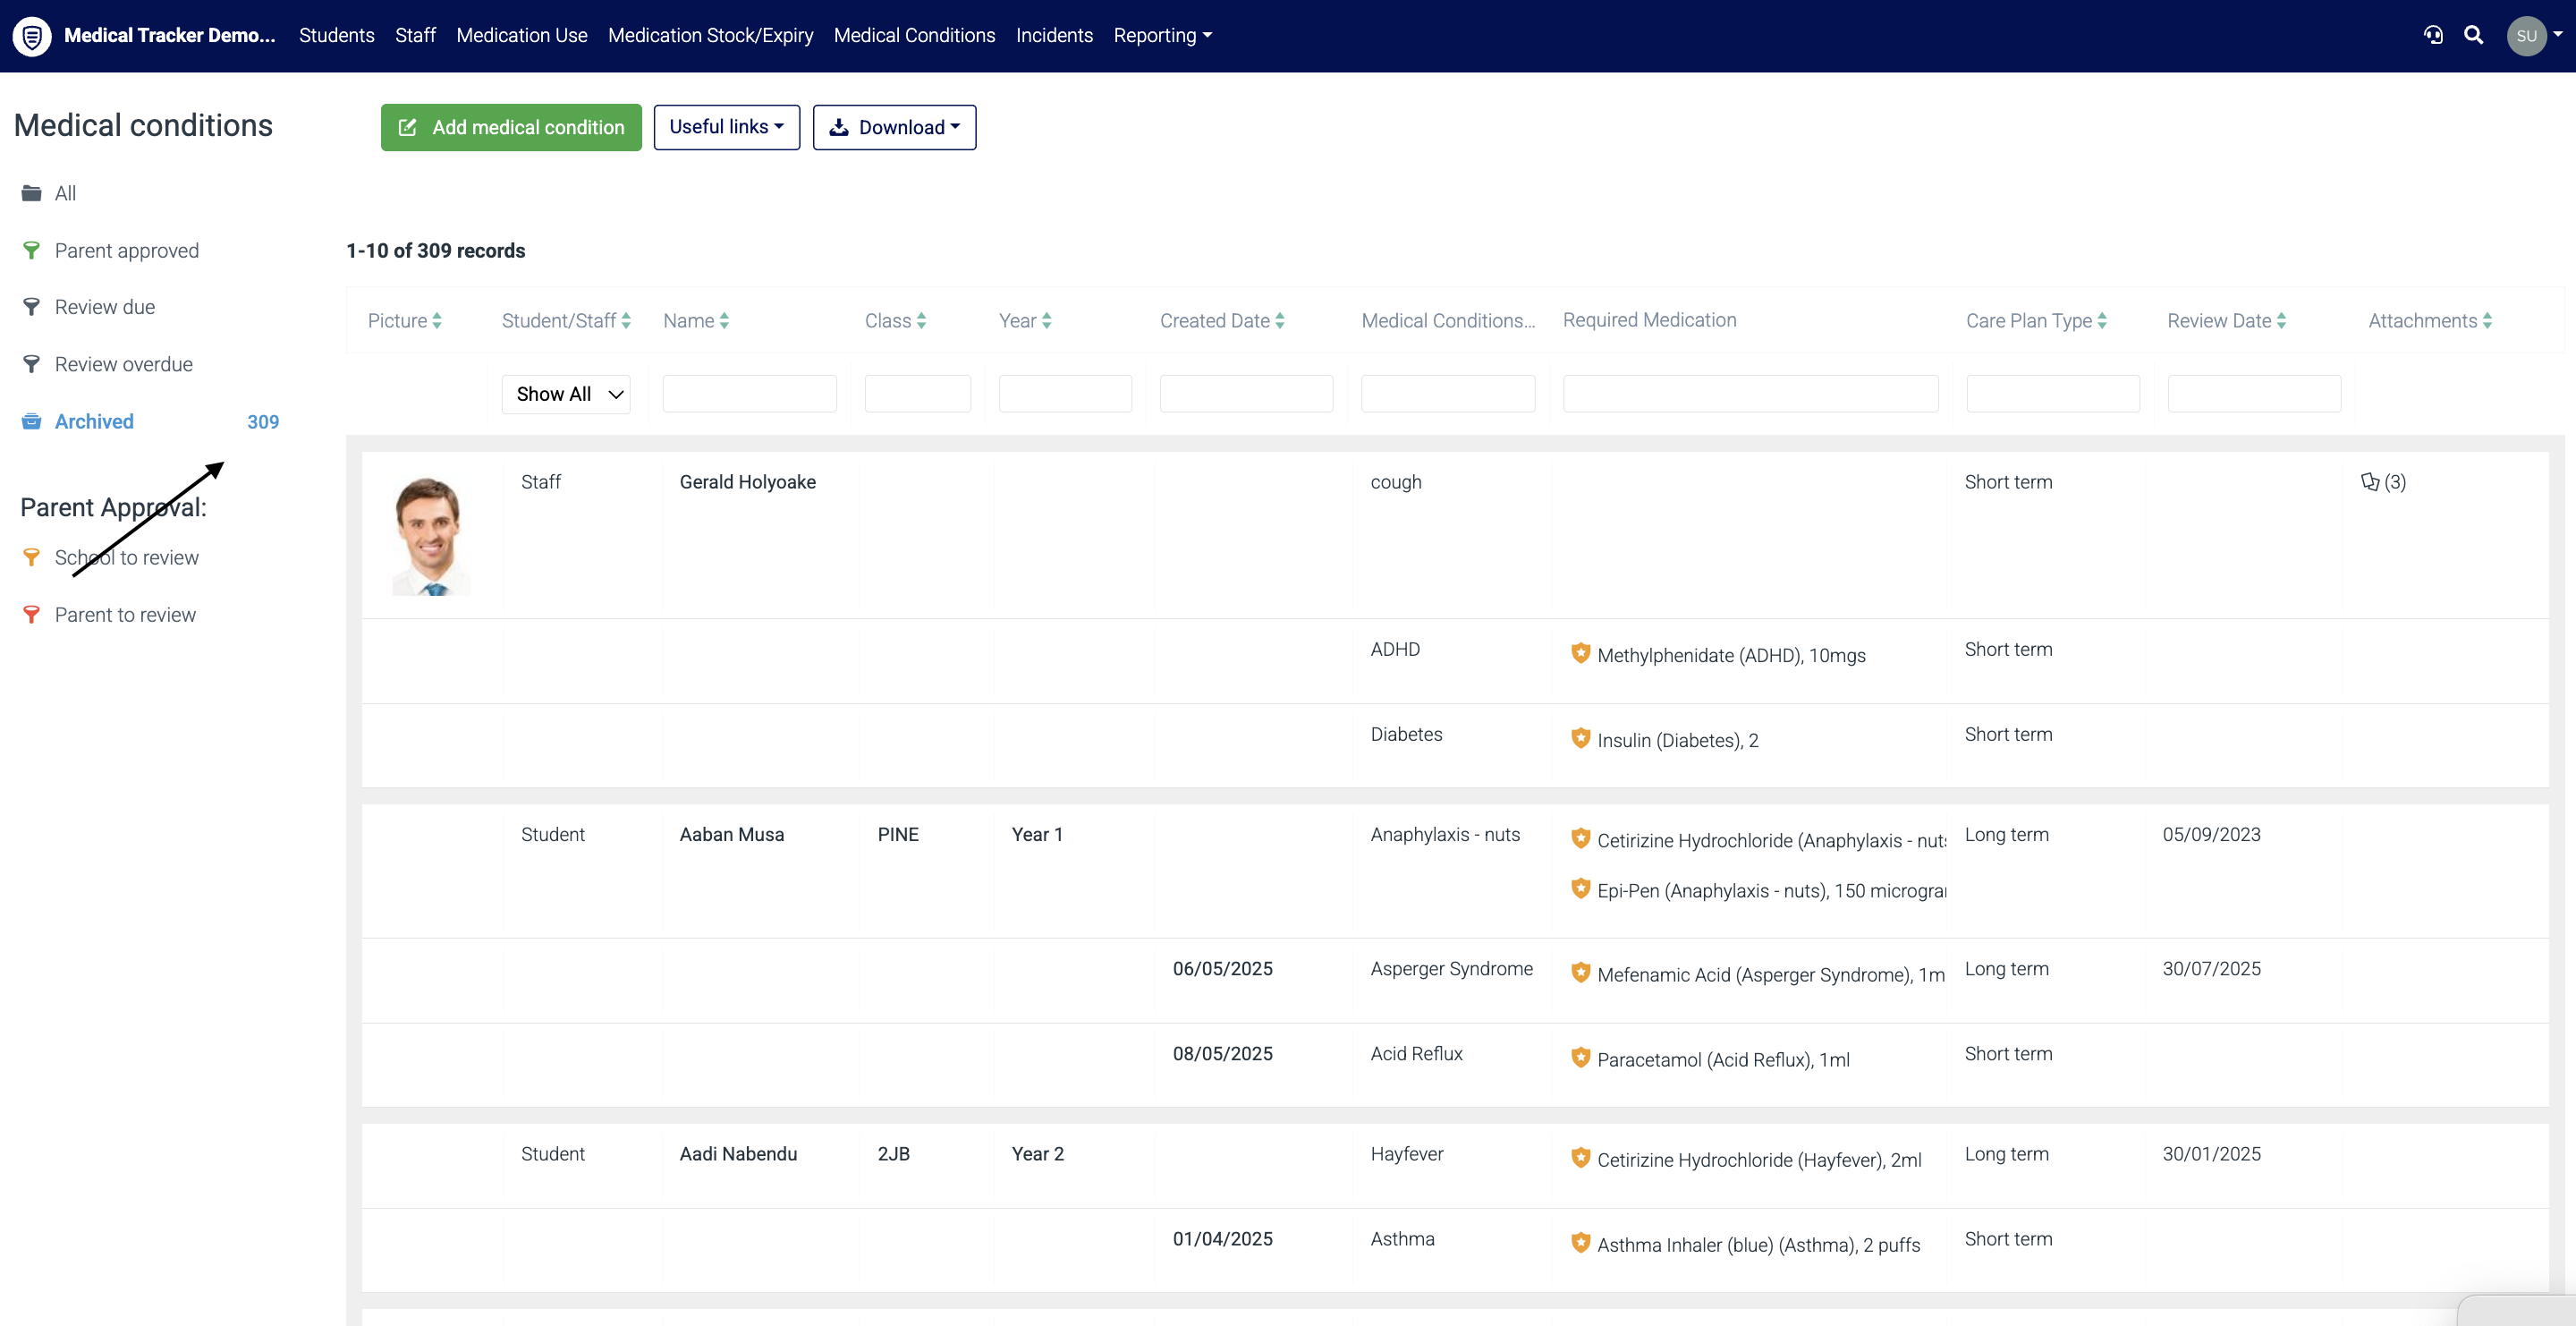Click the search magnifier icon

(2473, 35)
